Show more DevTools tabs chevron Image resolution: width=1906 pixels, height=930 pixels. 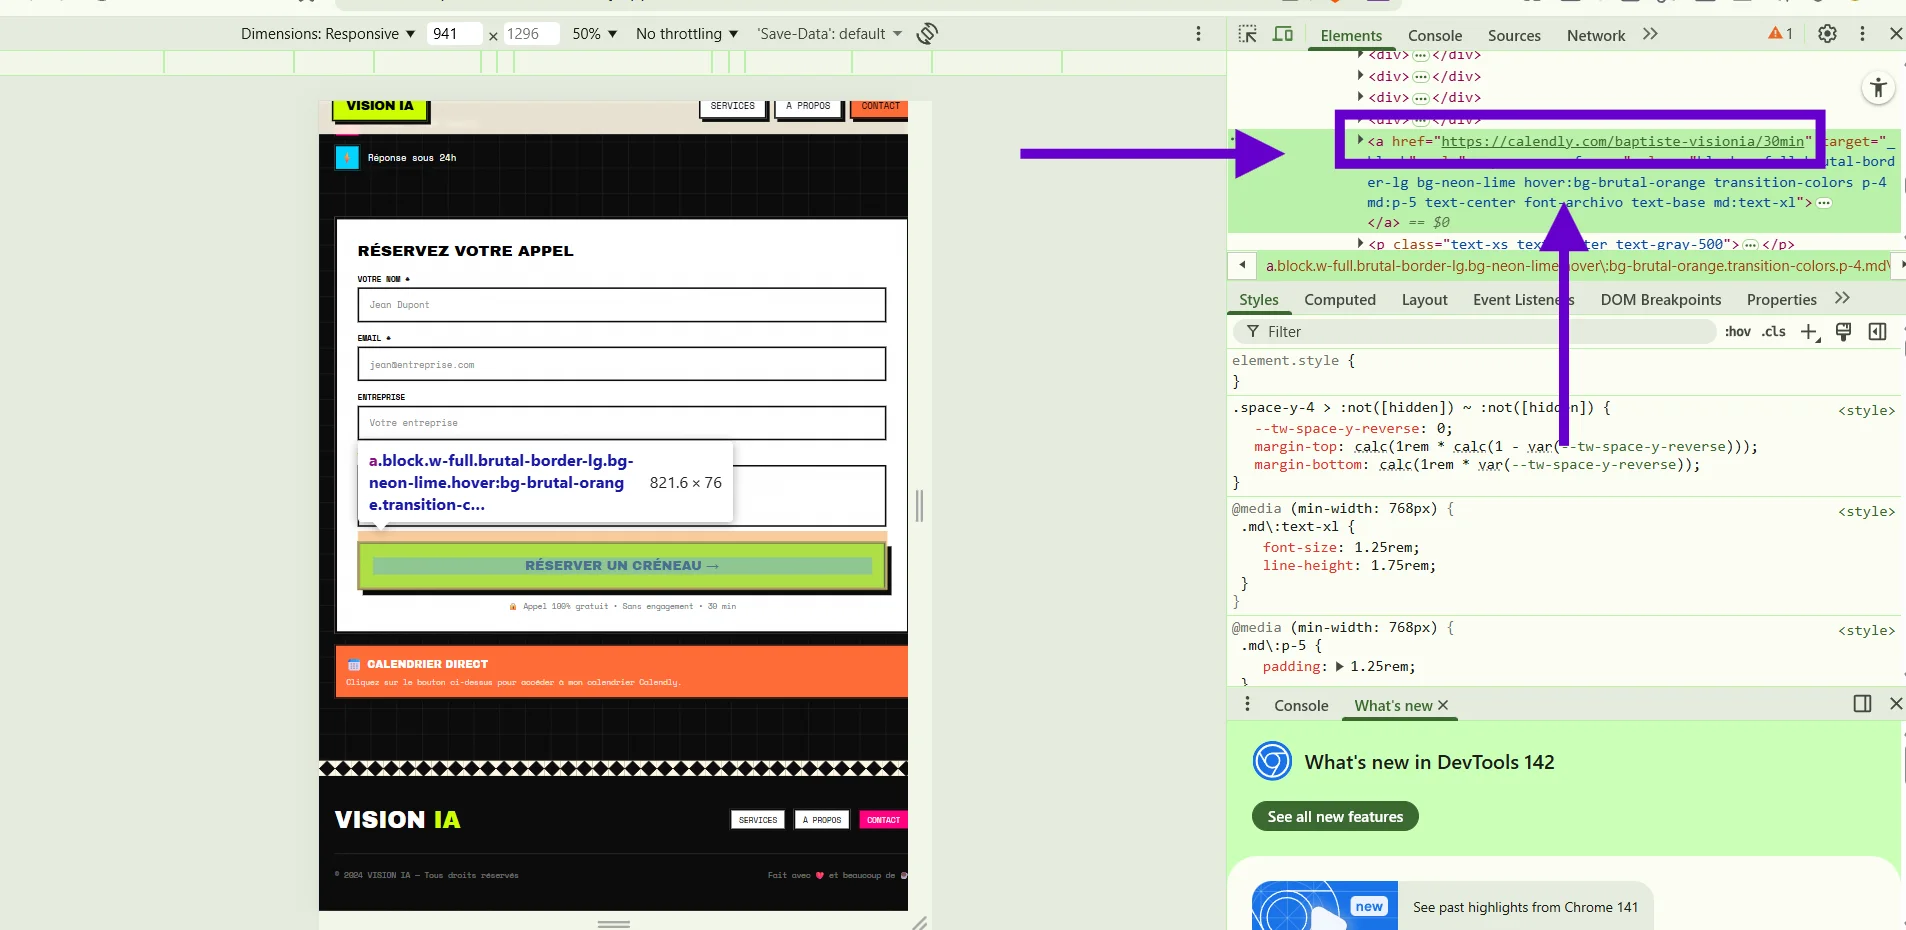[1650, 34]
